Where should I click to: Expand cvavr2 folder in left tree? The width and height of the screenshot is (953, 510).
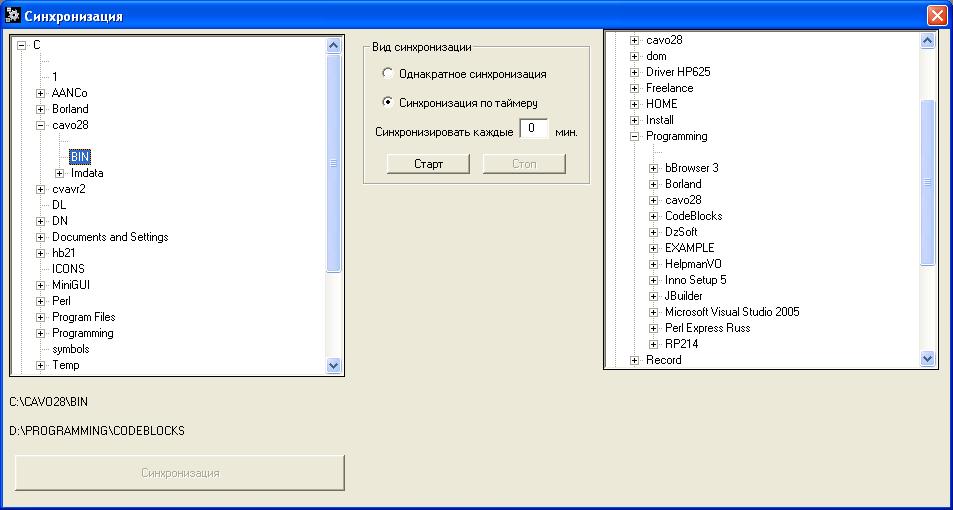[x=41, y=189]
